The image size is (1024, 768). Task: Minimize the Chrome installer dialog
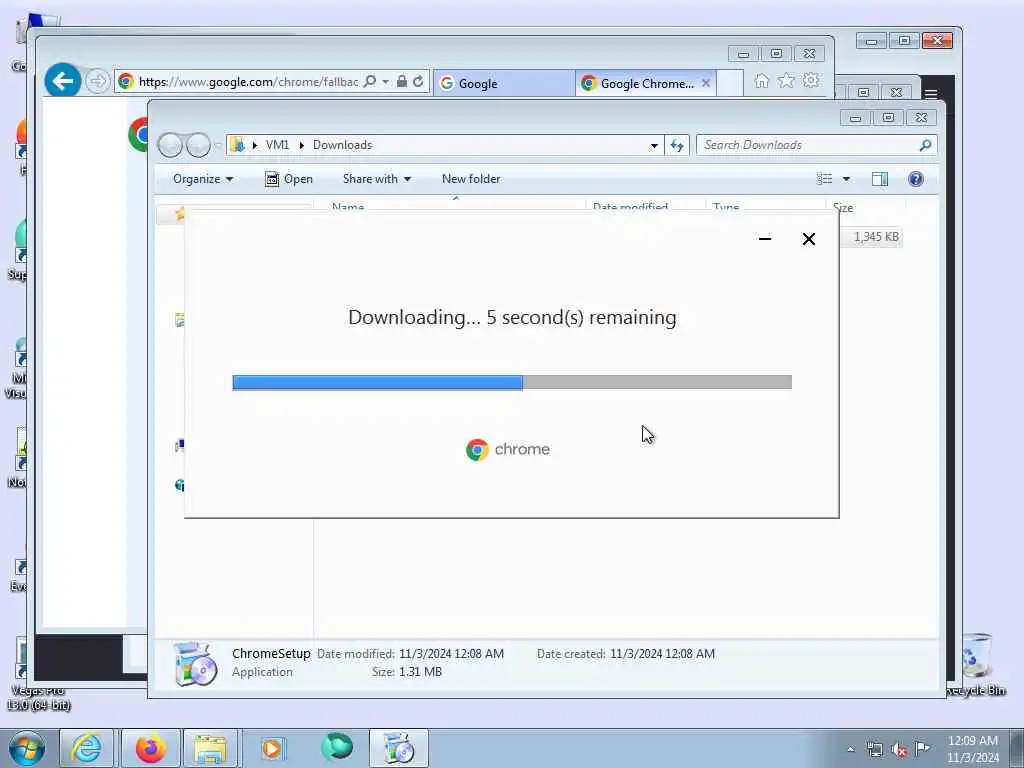tap(765, 239)
